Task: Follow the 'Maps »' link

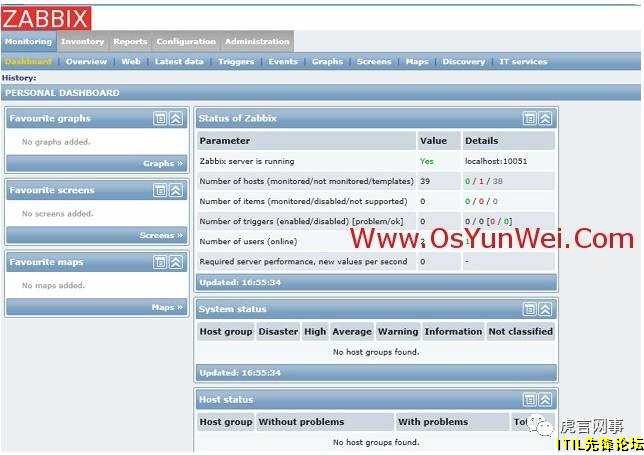Action: 167,307
